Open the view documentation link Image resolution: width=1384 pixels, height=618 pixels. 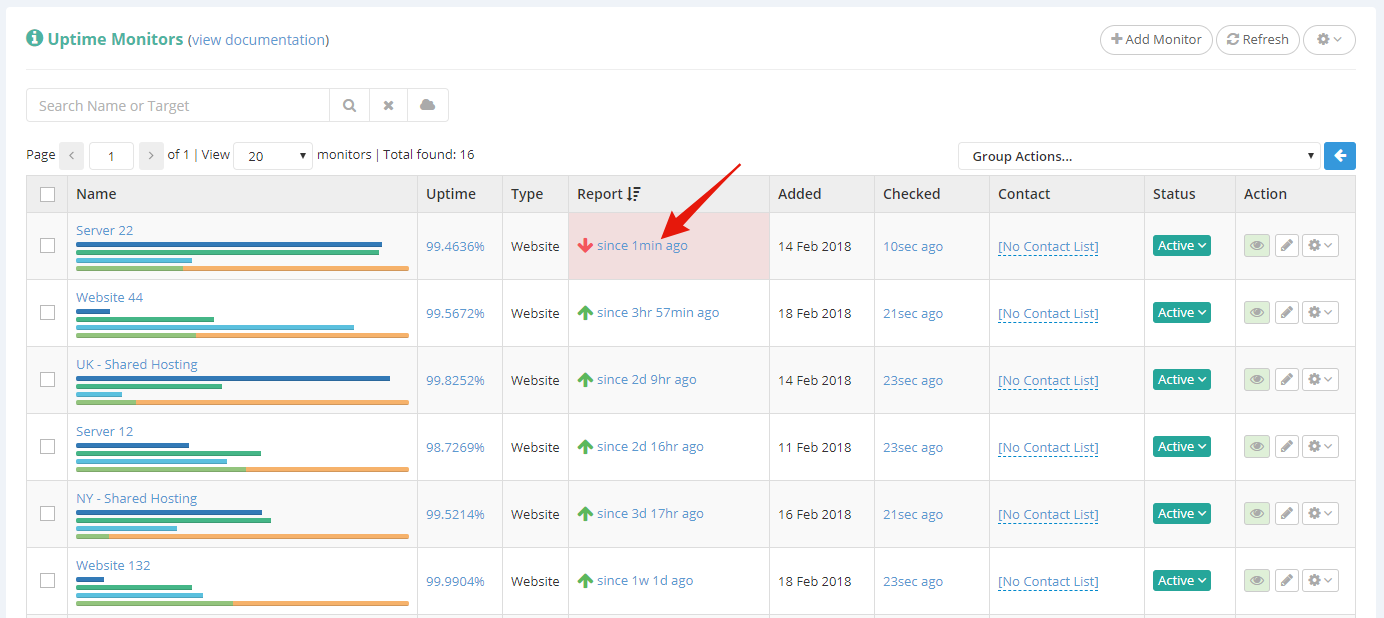(x=258, y=40)
